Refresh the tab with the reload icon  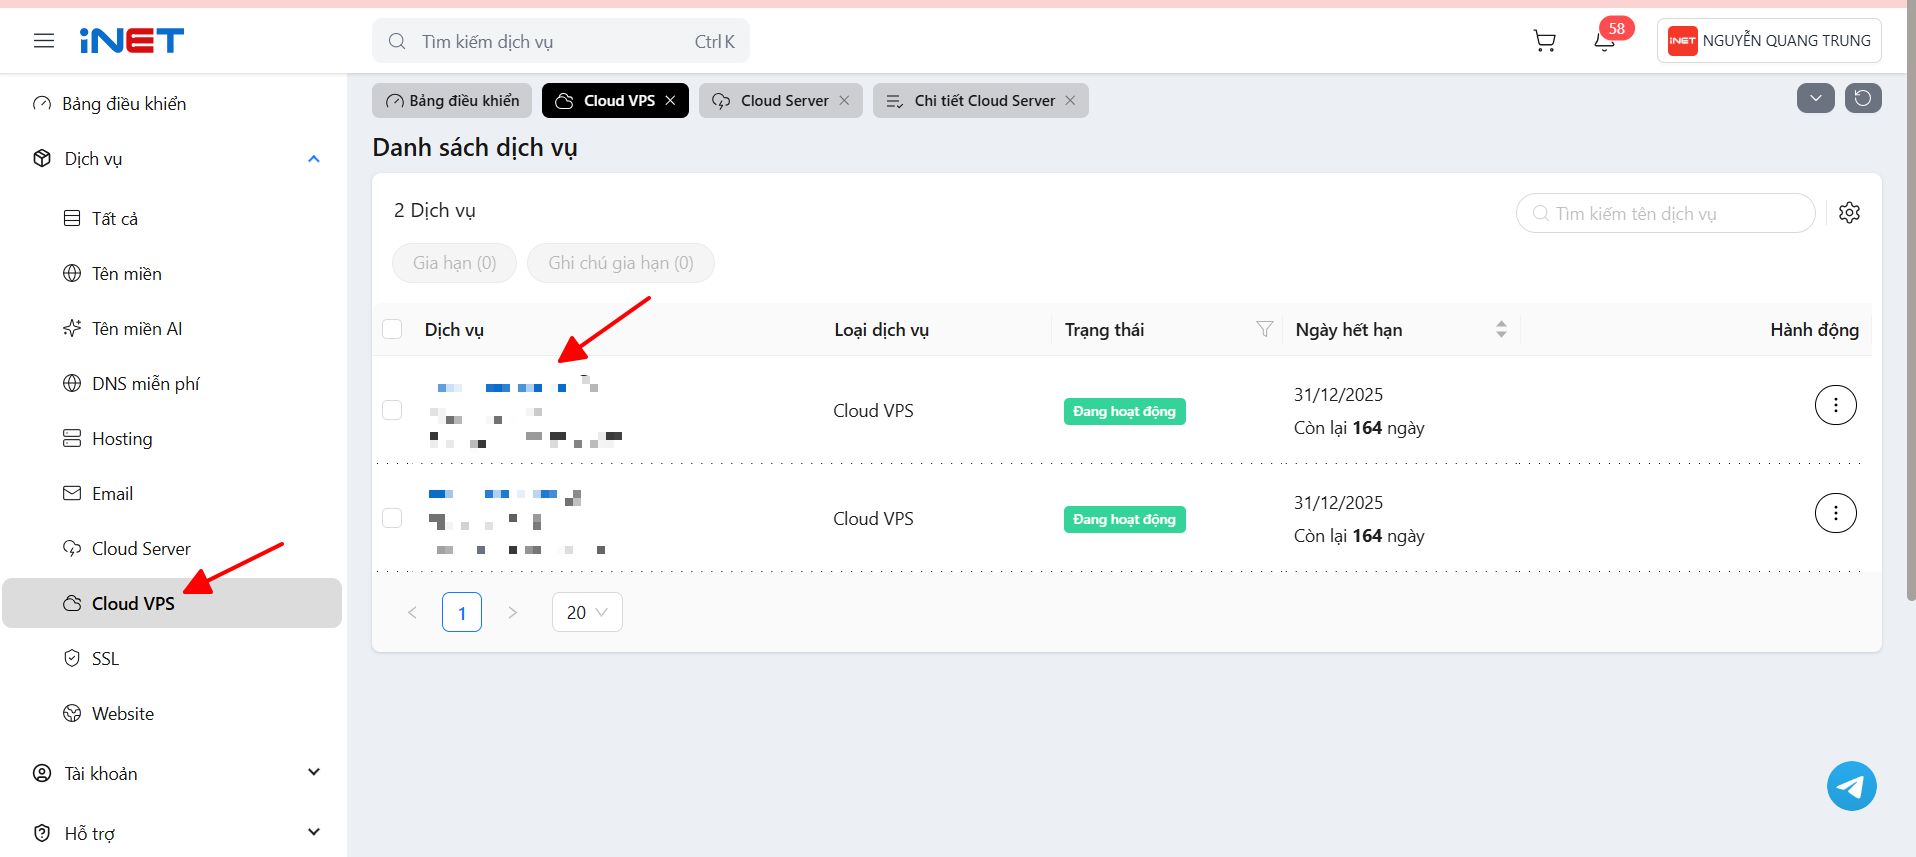pos(1863,98)
